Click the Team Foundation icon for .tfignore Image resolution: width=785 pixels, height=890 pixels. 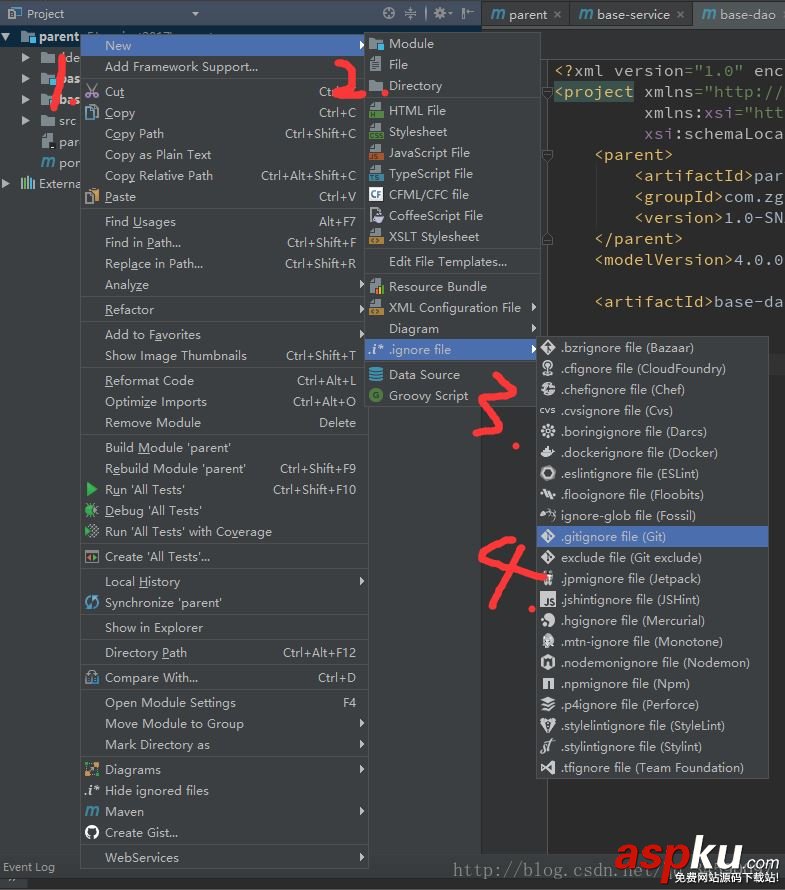pos(548,767)
